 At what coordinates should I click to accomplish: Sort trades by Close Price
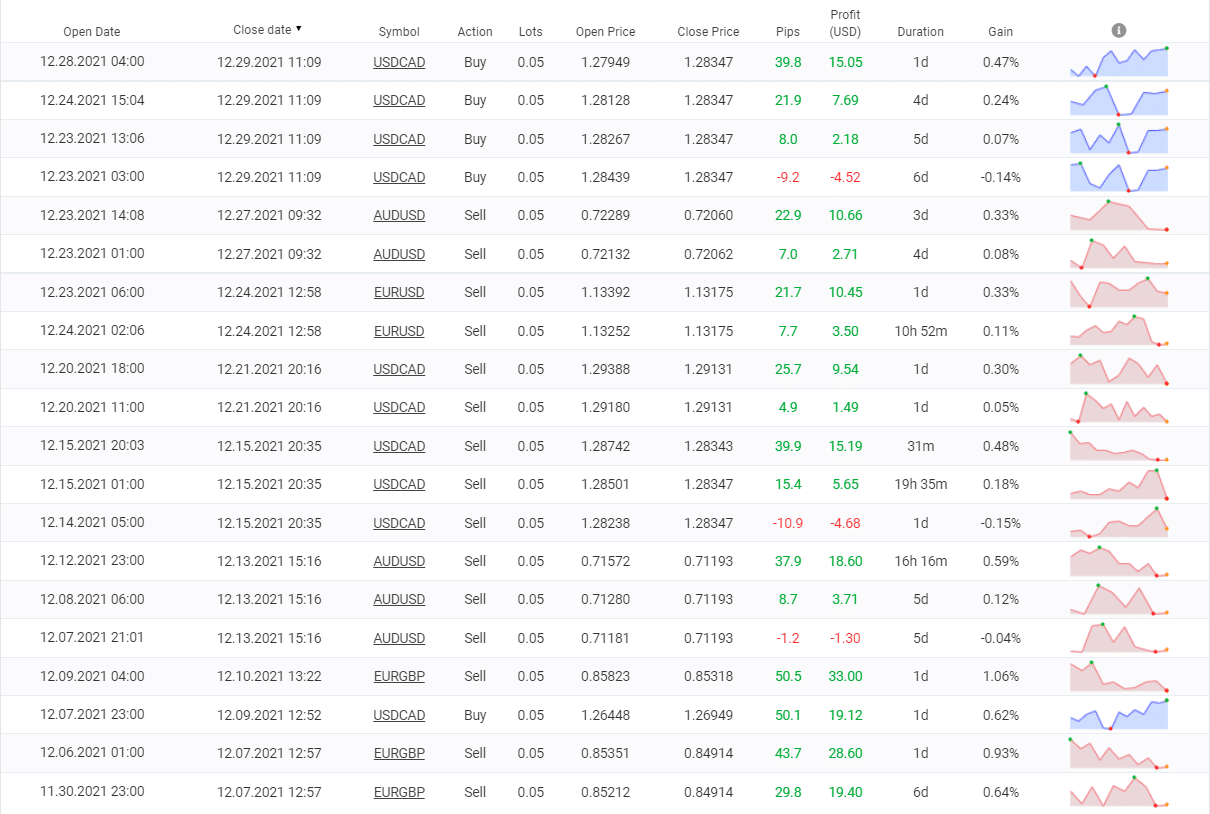tap(708, 31)
